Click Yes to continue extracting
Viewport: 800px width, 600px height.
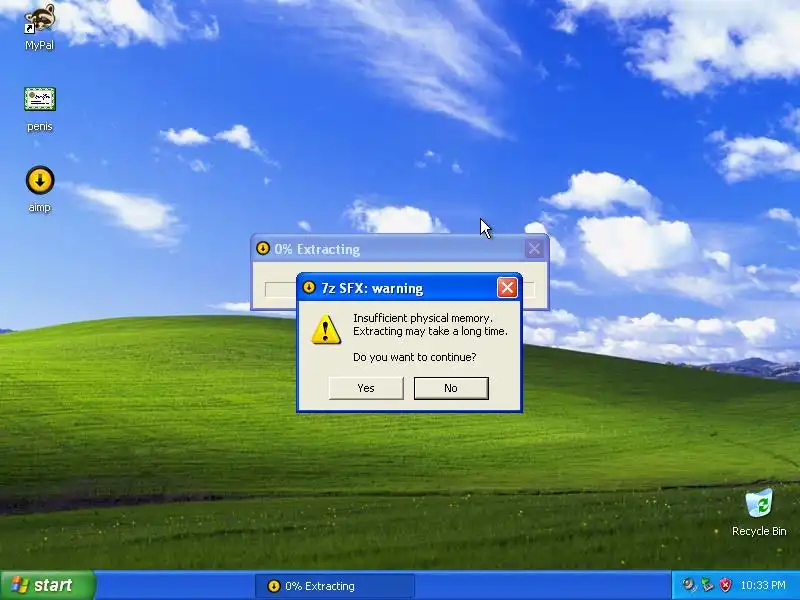pos(366,388)
